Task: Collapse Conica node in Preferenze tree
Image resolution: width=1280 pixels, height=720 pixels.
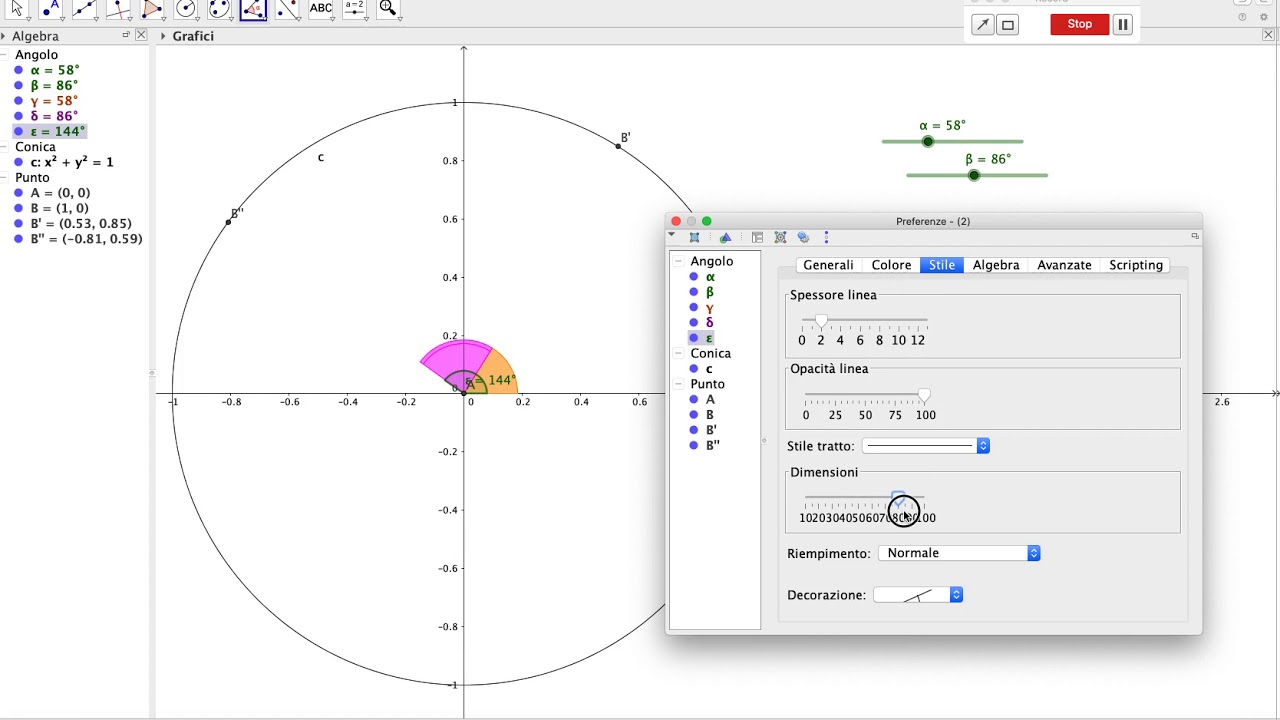Action: [x=679, y=354]
